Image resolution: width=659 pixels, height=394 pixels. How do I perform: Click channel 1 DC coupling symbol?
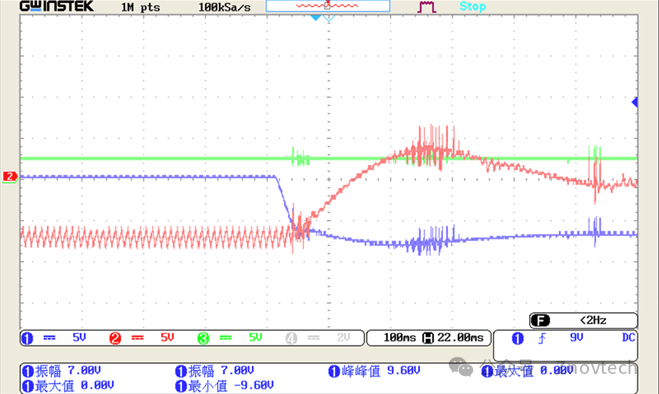[x=50, y=338]
